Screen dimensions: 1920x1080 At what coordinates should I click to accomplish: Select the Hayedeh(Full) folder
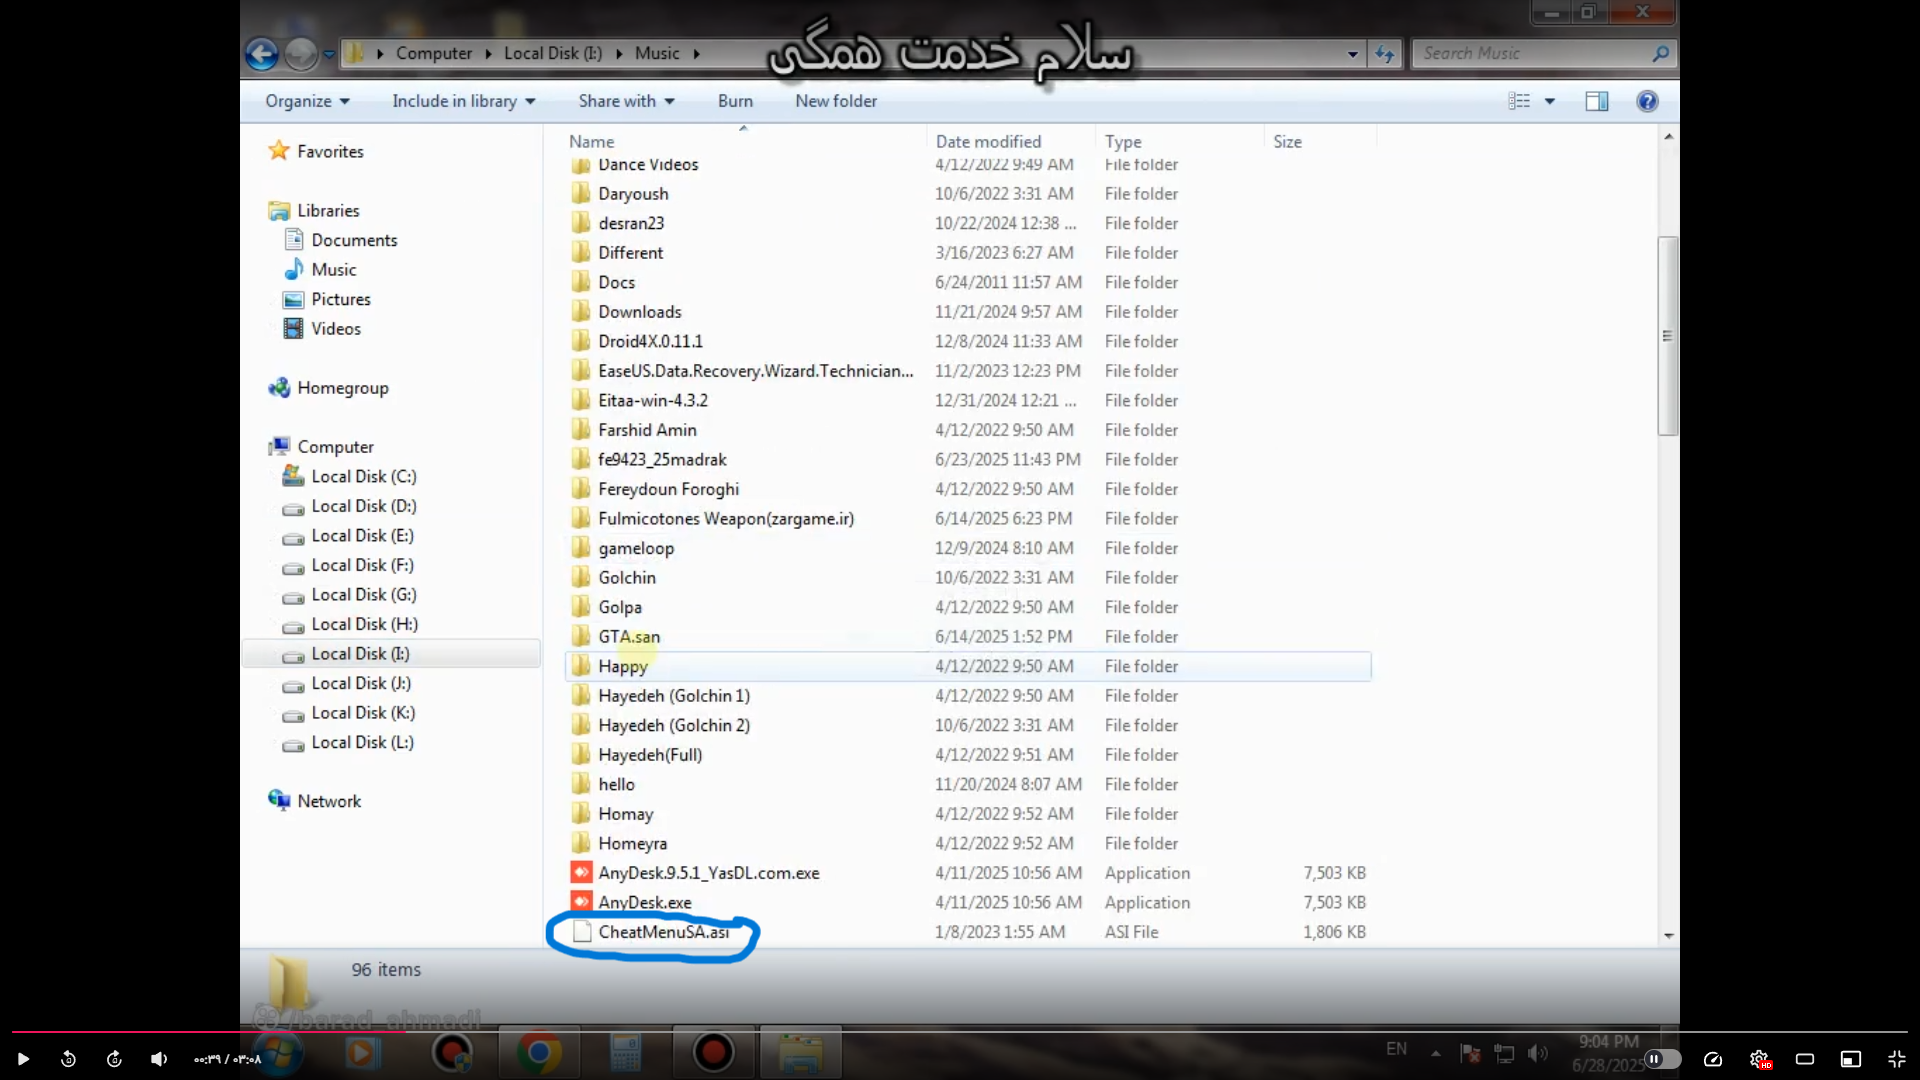(x=650, y=755)
